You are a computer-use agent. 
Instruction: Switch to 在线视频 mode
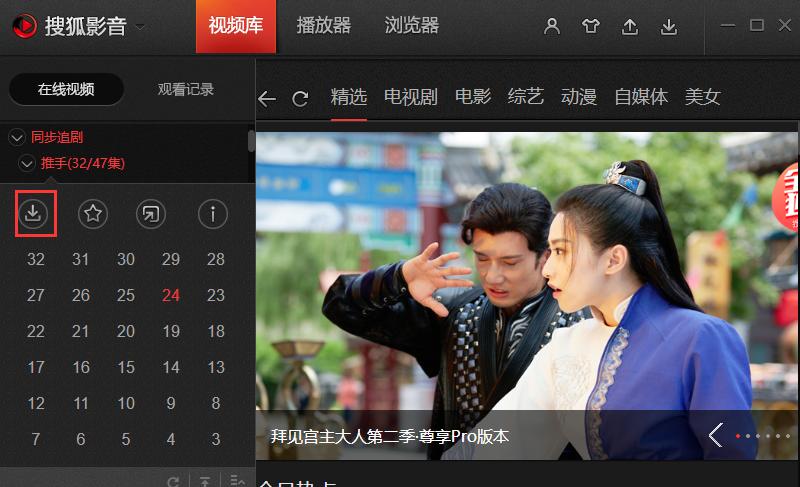66,89
